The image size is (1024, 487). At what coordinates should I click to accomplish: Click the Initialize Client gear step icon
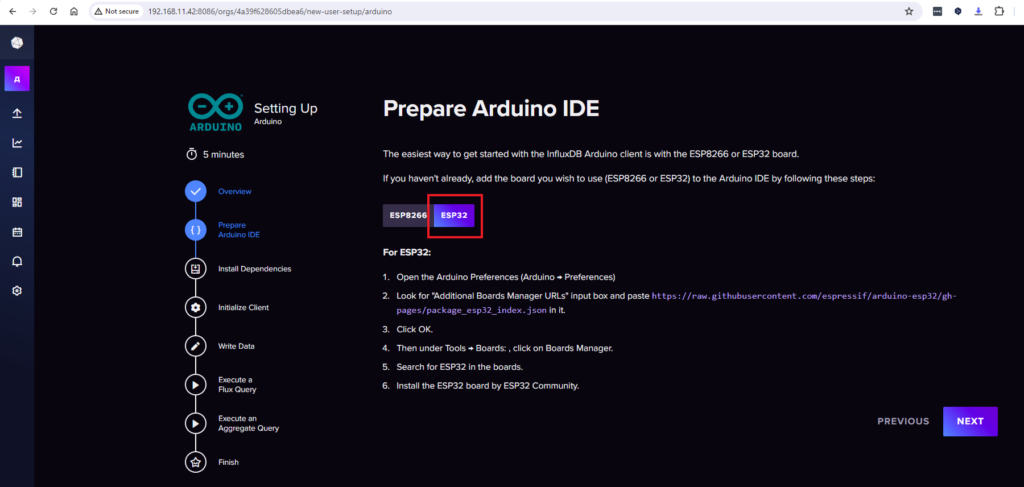[195, 307]
